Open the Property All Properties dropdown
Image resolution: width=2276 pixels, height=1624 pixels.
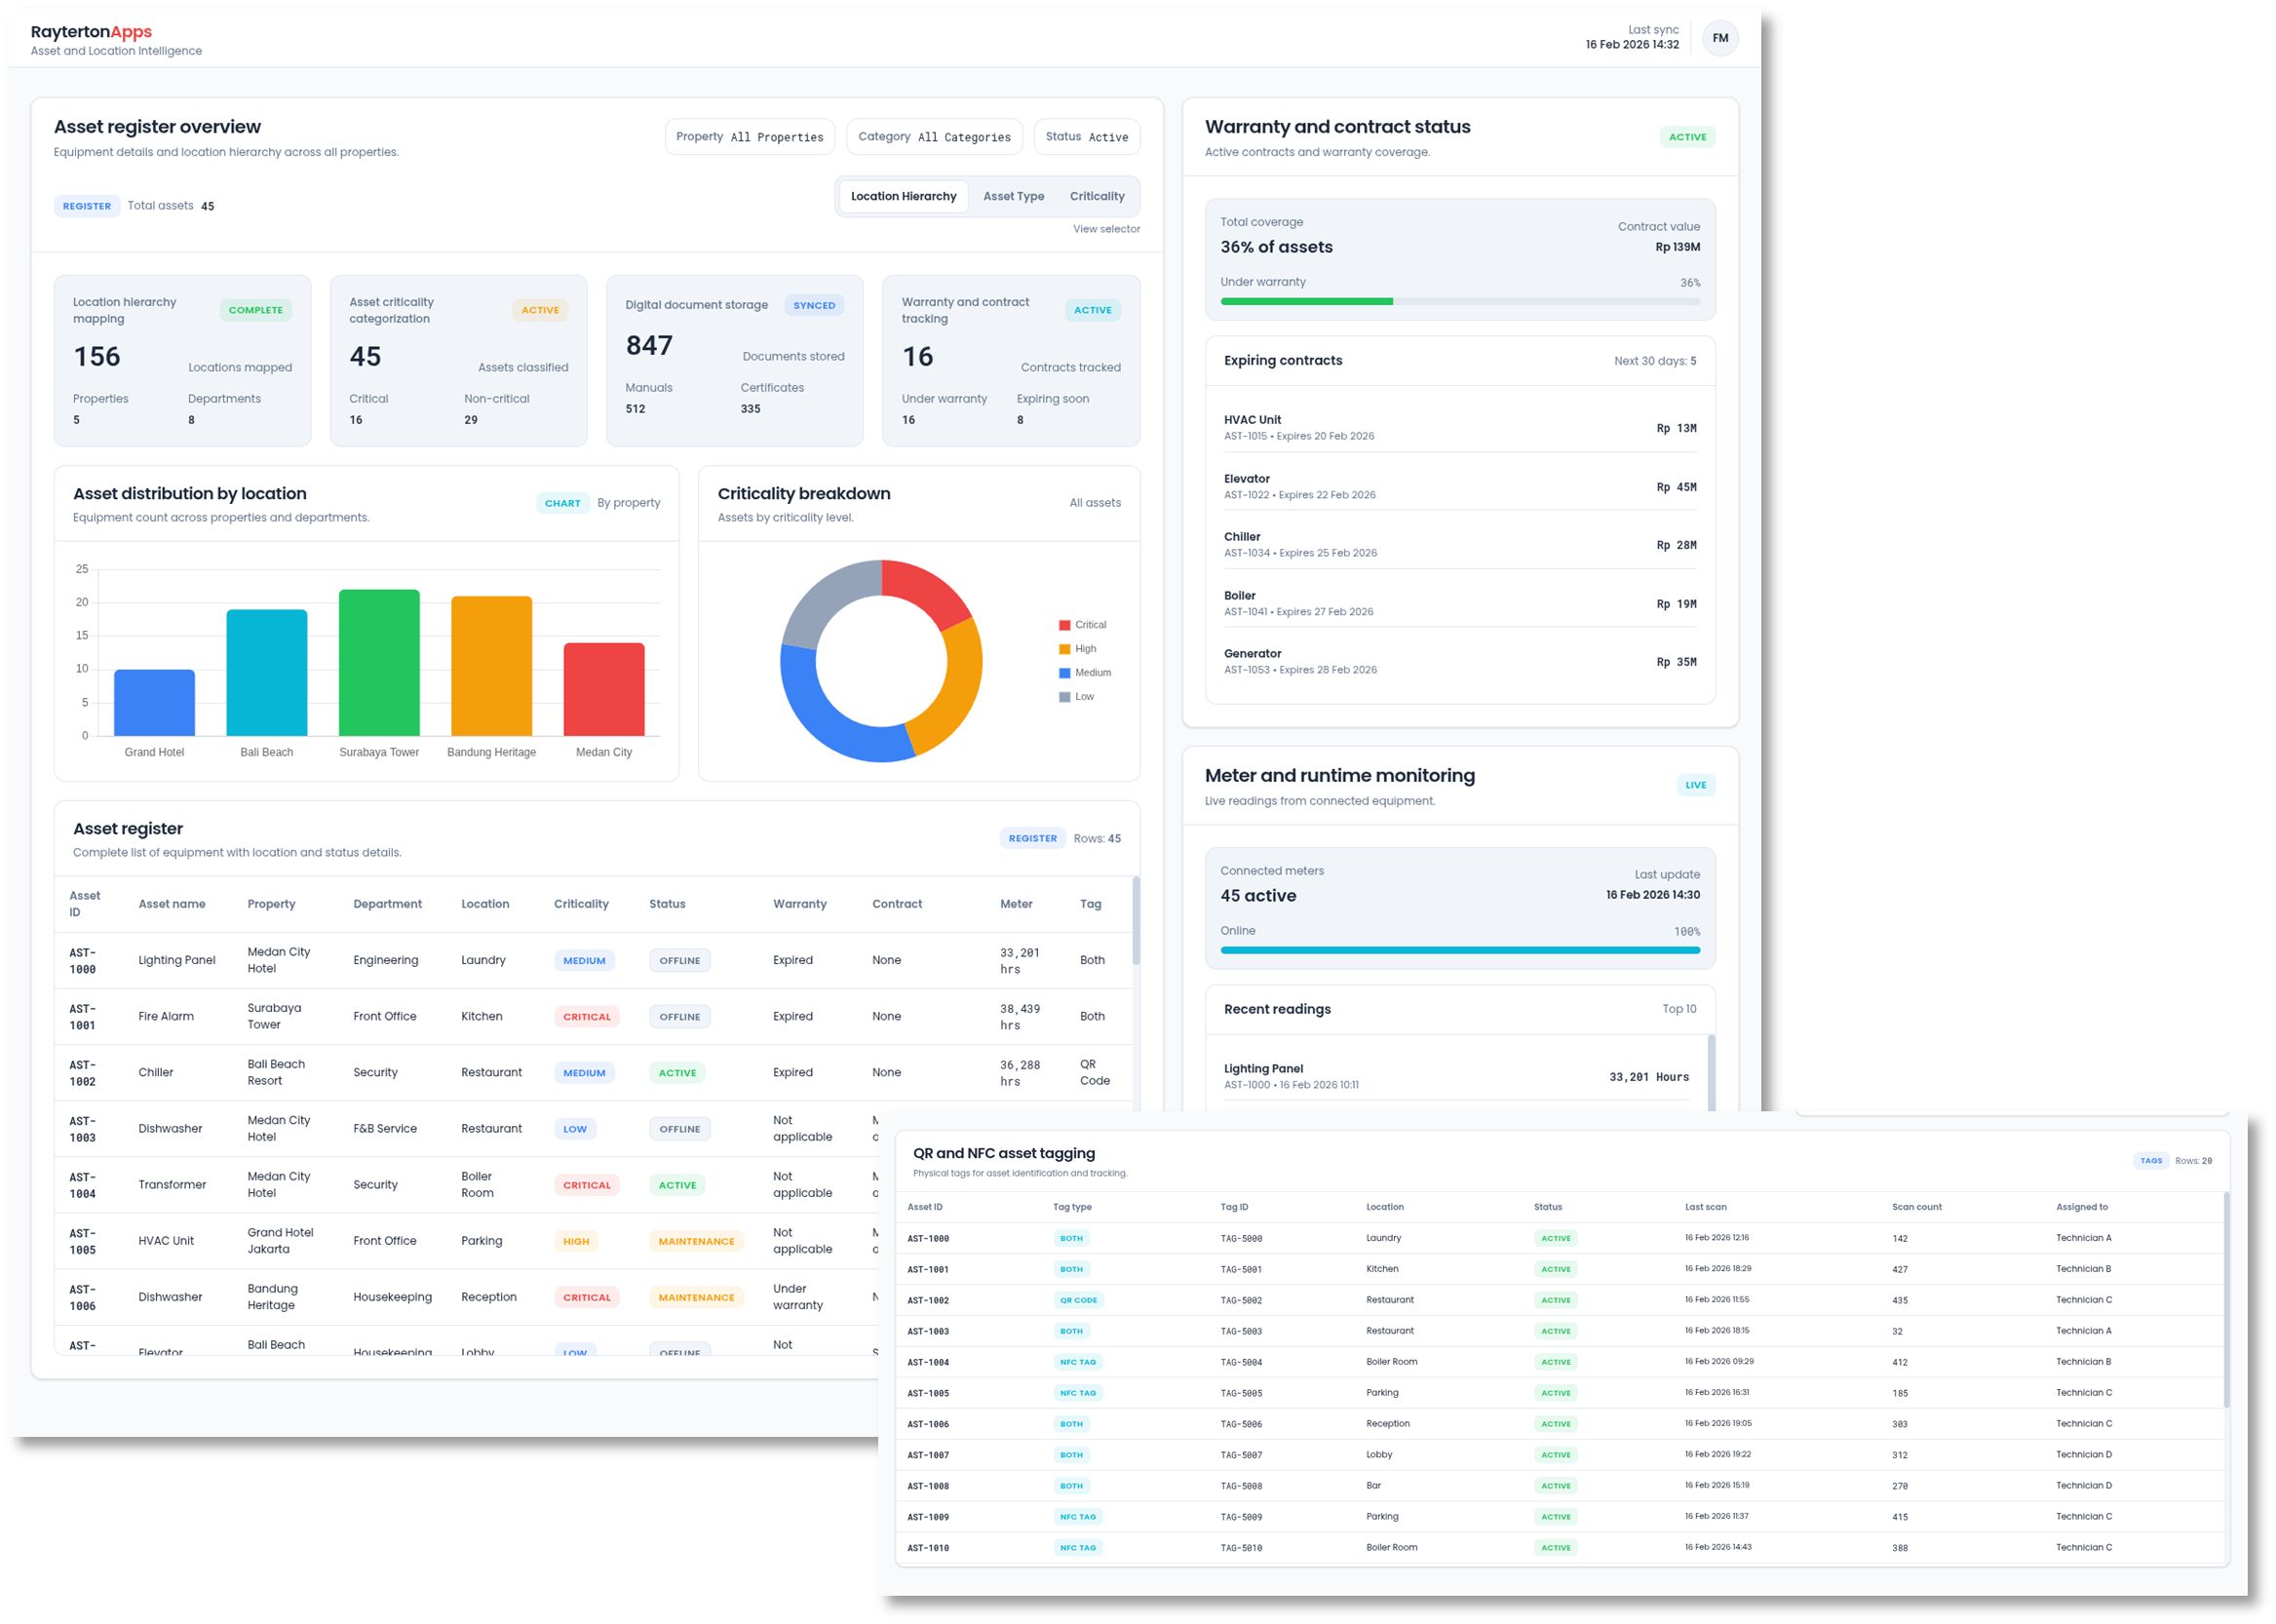point(749,136)
